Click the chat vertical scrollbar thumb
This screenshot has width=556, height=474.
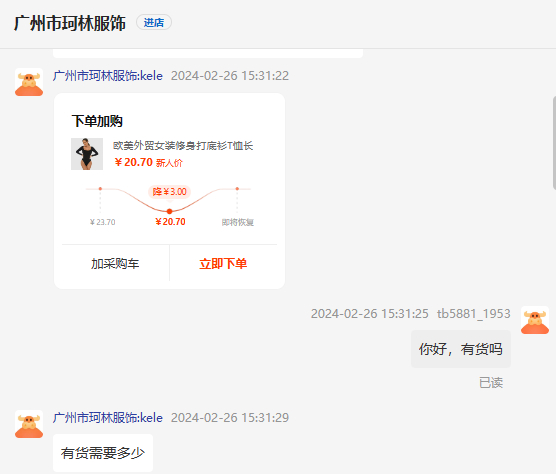point(554,143)
